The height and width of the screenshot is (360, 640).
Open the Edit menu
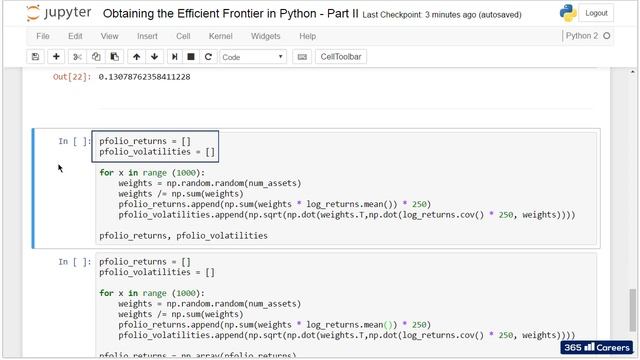pos(75,36)
